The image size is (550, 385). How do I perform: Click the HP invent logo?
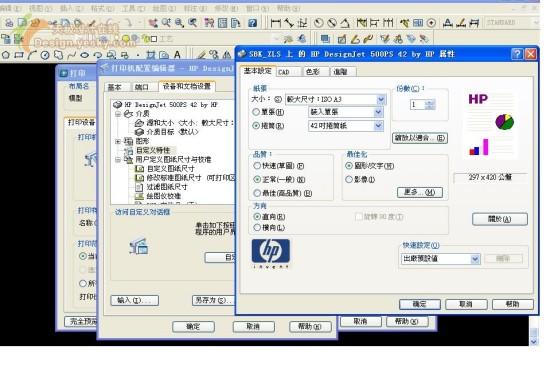(x=270, y=254)
